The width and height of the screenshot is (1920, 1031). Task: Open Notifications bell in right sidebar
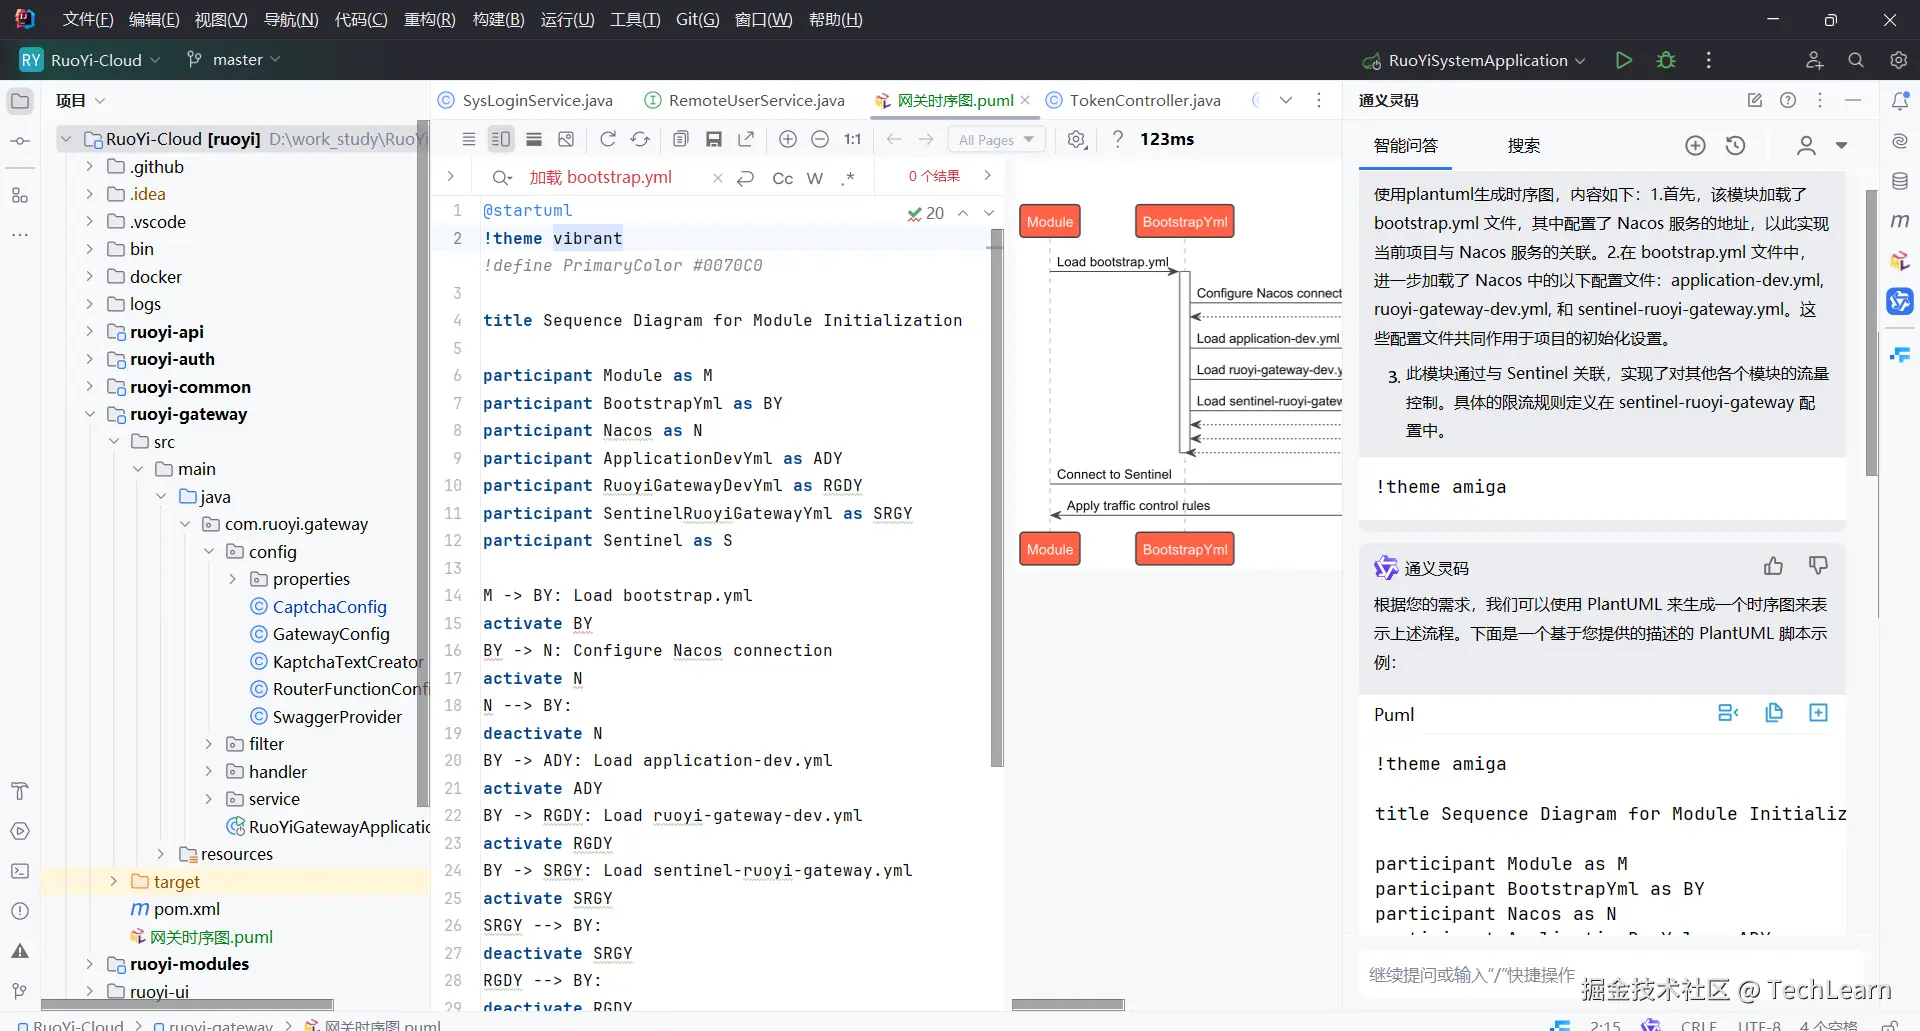[x=1900, y=101]
